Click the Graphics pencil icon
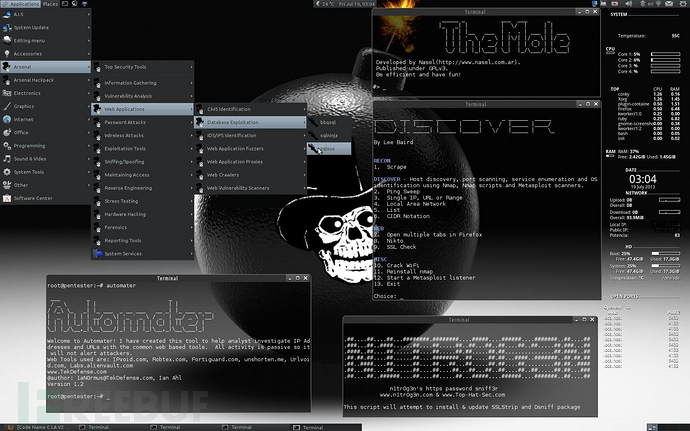This screenshot has width=690, height=431. tap(7, 106)
